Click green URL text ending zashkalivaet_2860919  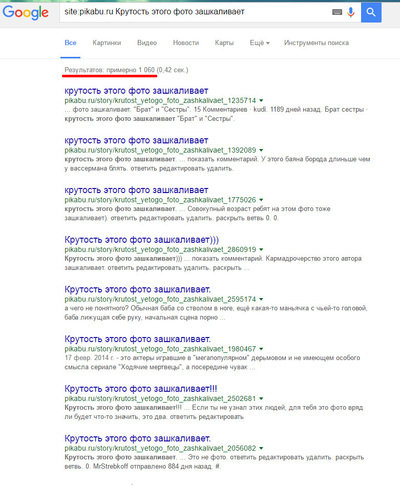(x=160, y=249)
